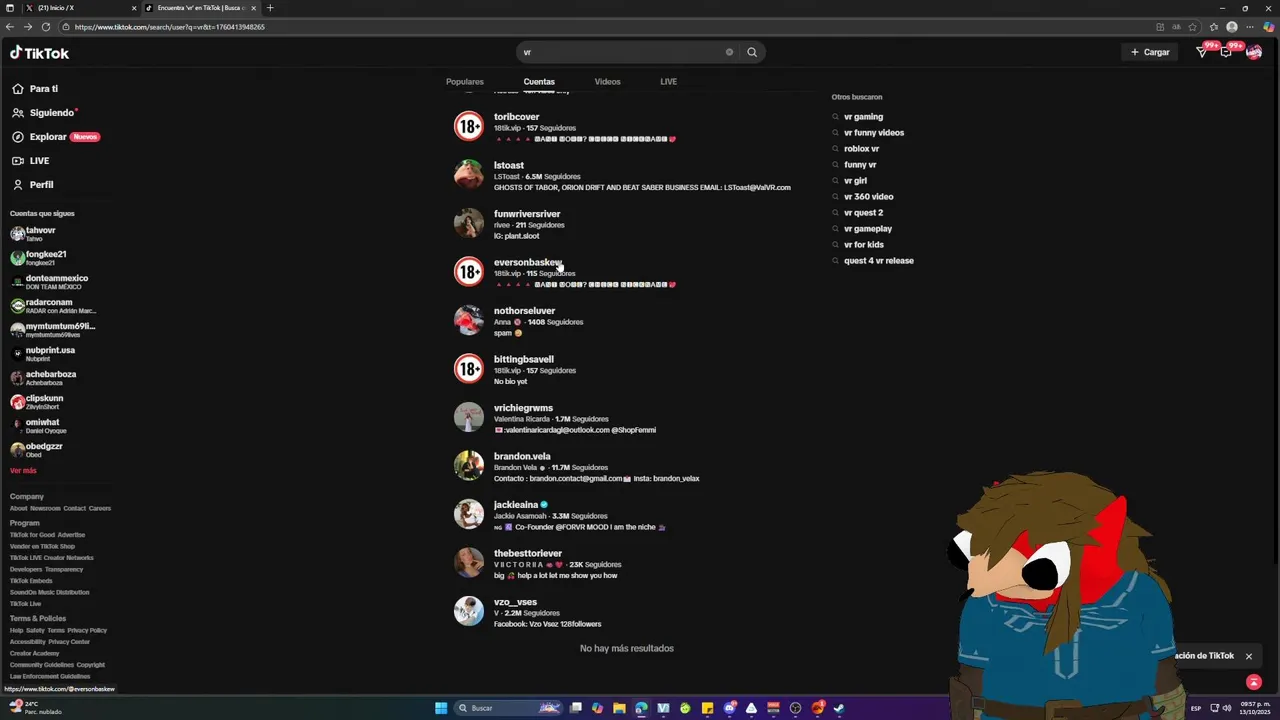Screen dimensions: 1280x720
Task: Open Steam from the taskbar
Action: point(840,708)
